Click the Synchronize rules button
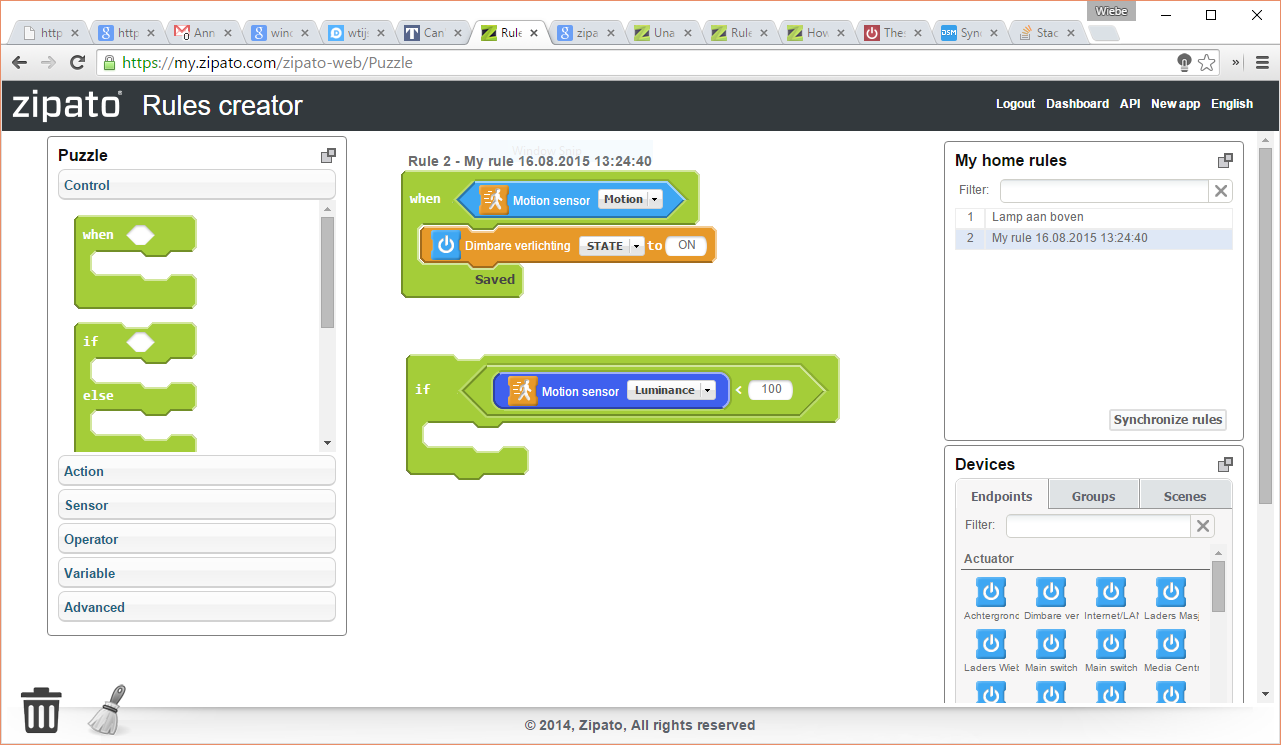 (1167, 420)
